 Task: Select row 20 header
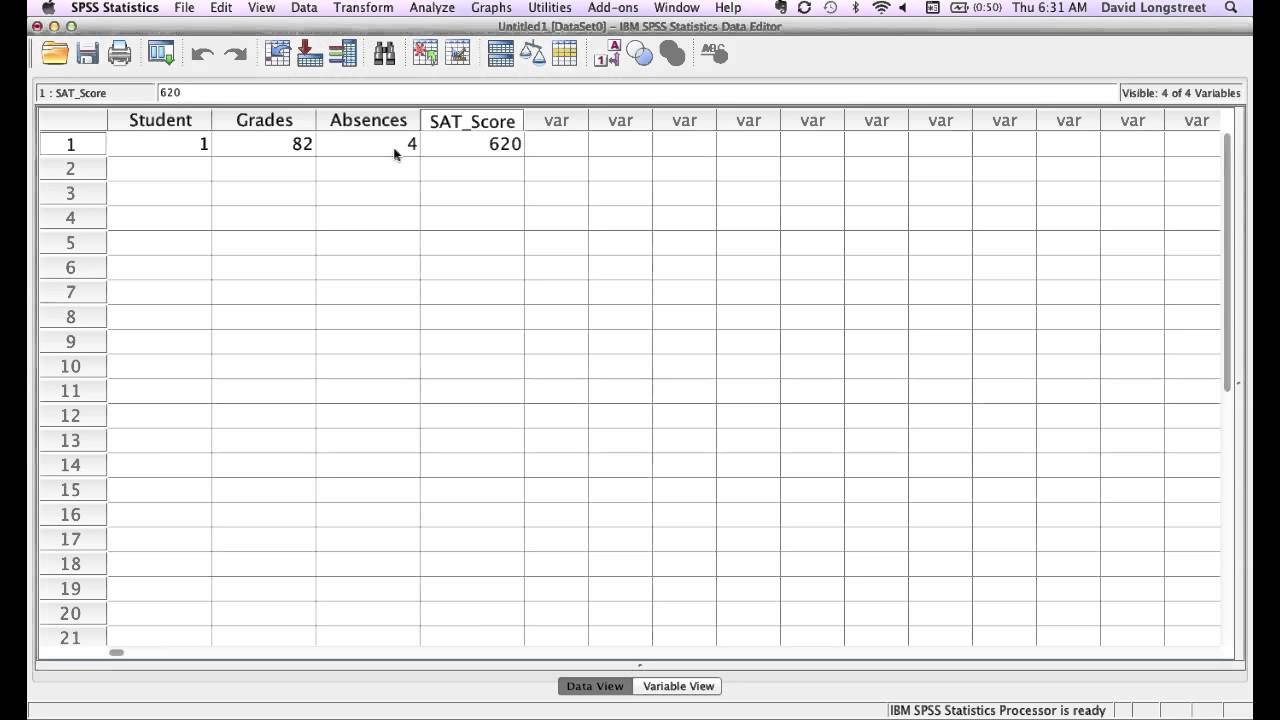click(x=71, y=613)
